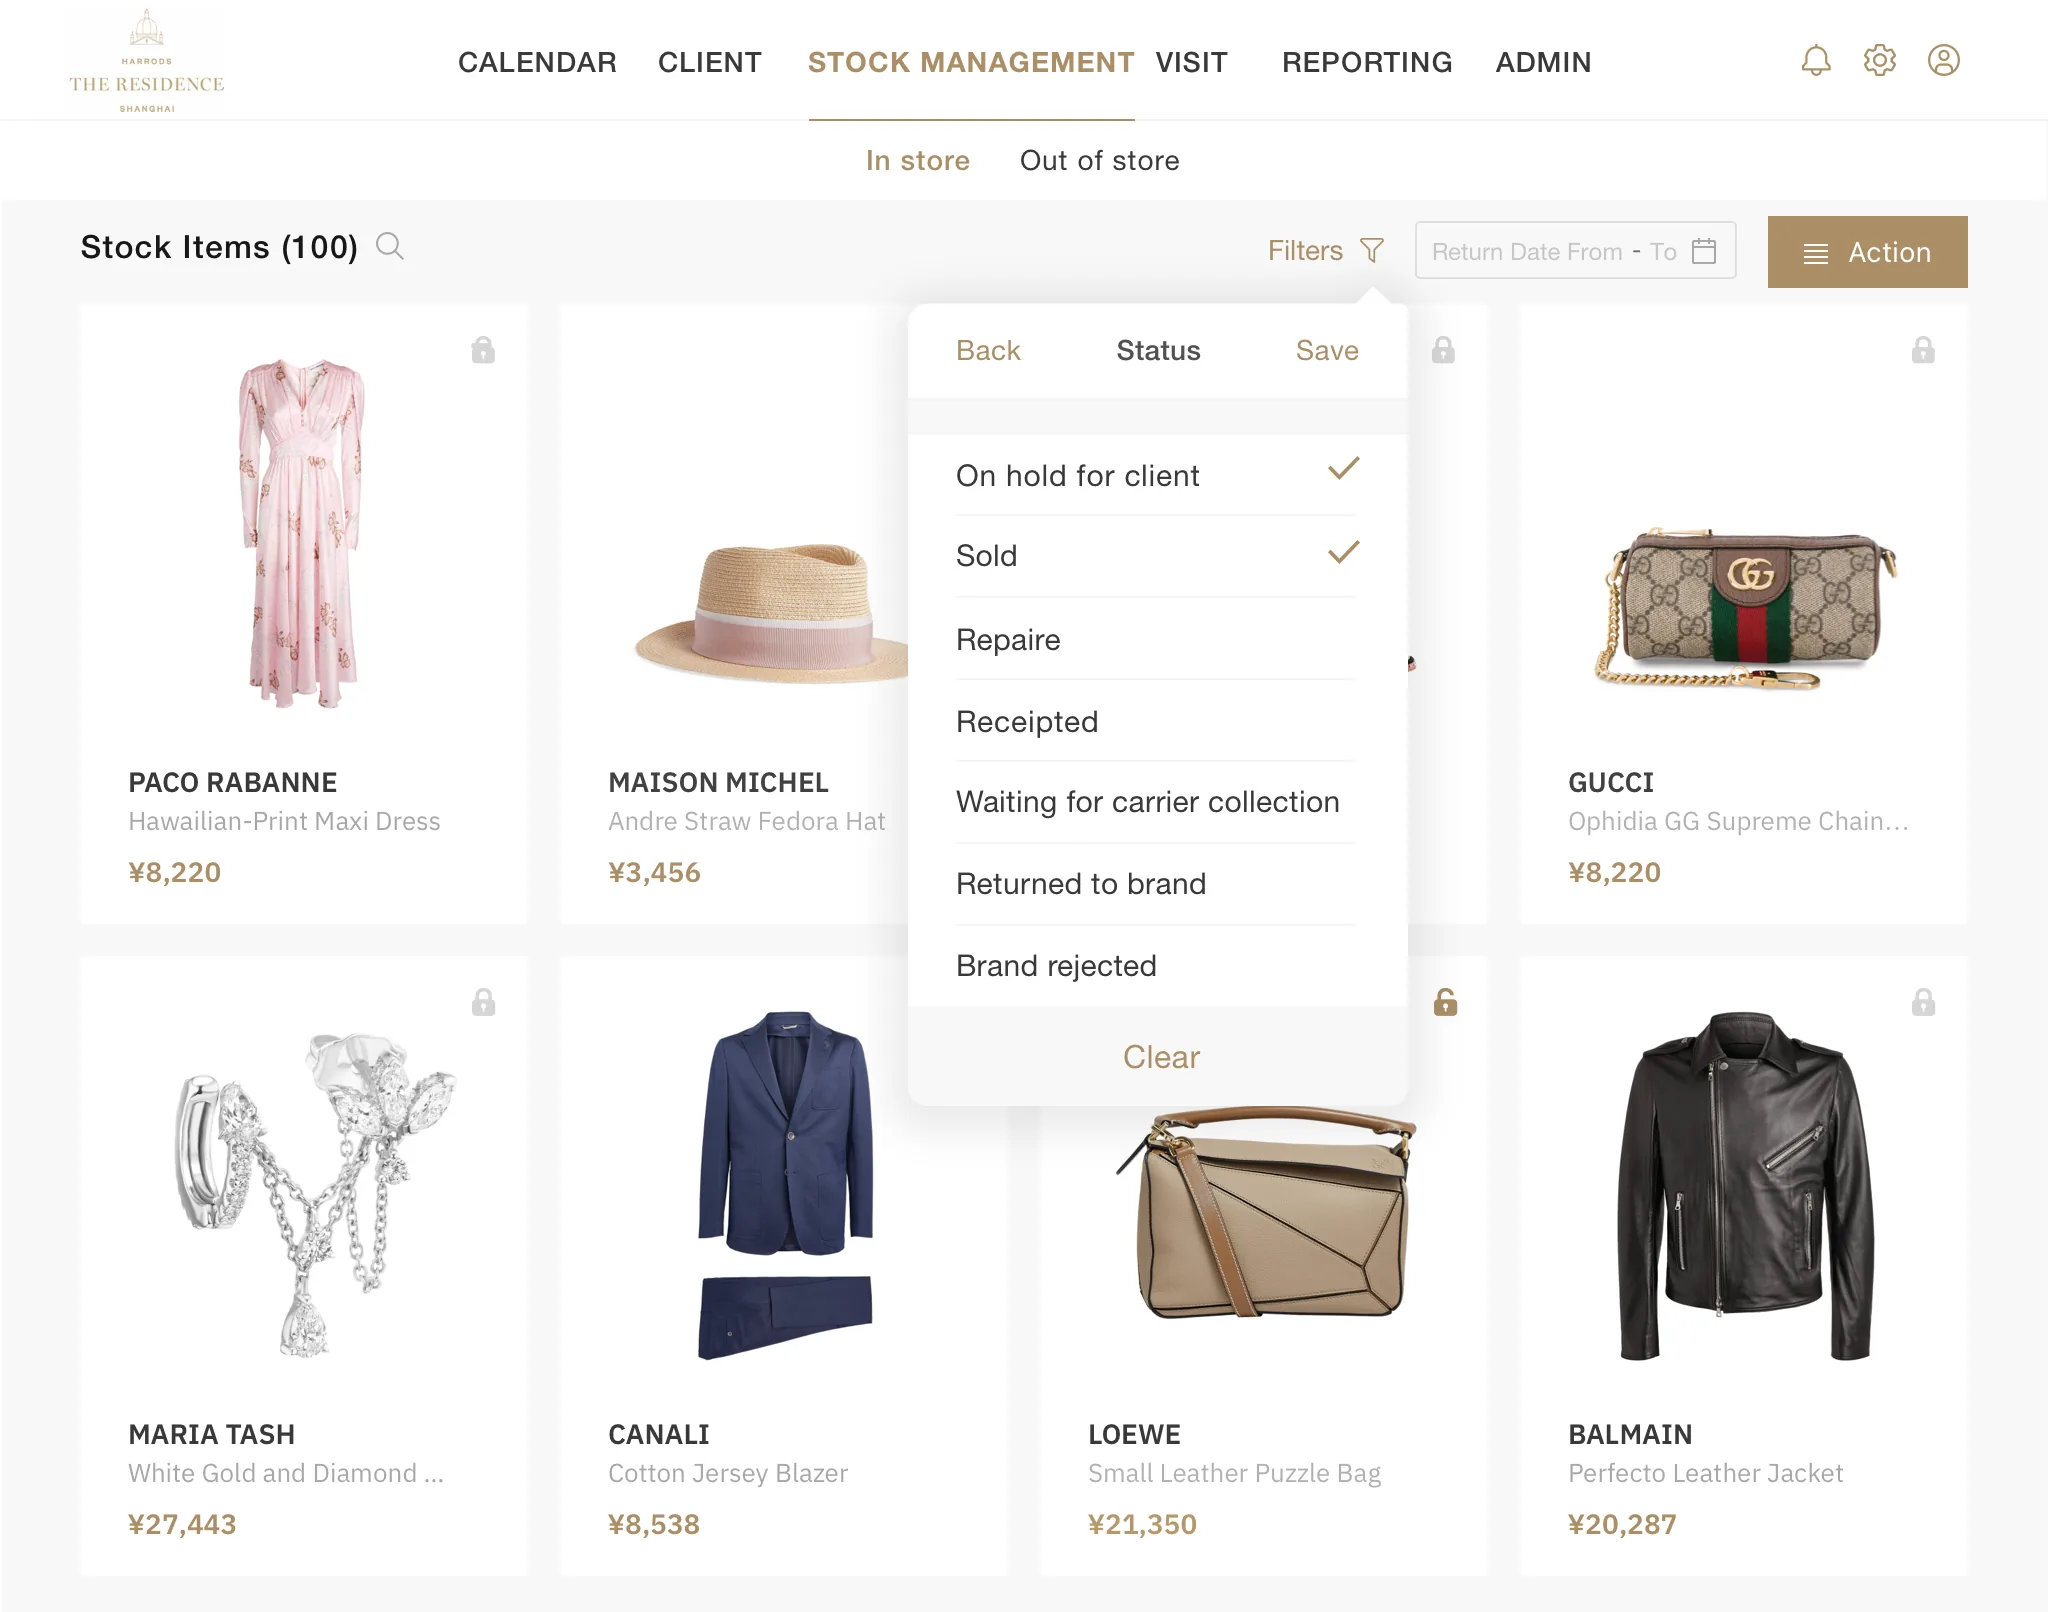Click Clear to reset status filters
The image size is (2048, 1612).
pos(1160,1057)
